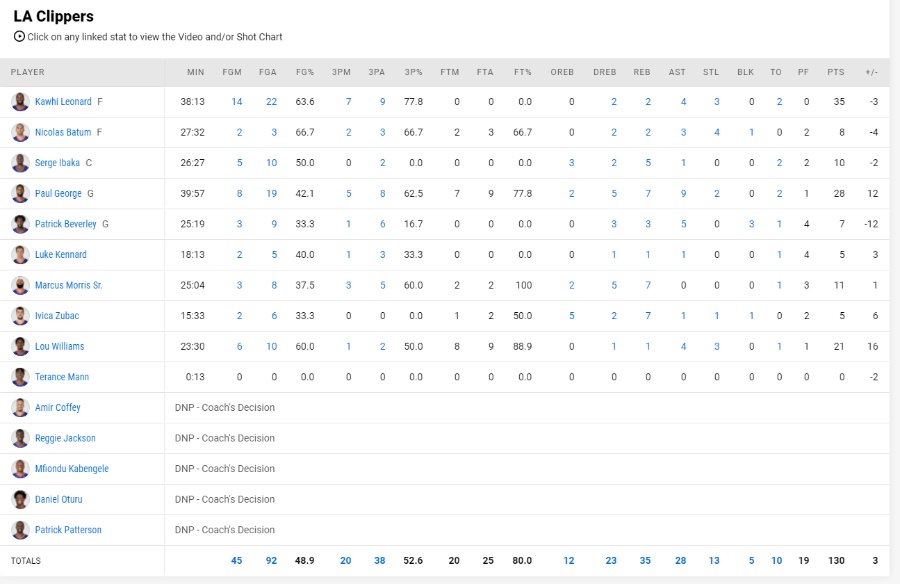Open Lou Williams' 6 made field goals
Viewport: 900px width, 584px height.
click(239, 346)
